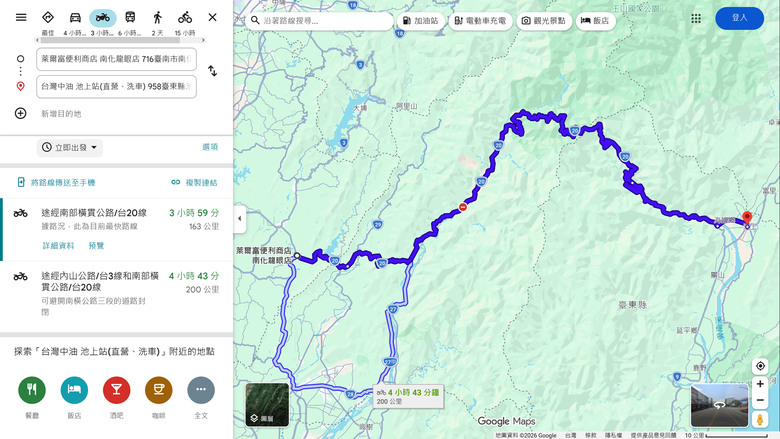The height and width of the screenshot is (439, 780).
Task: Click the search along route field
Action: pos(319,21)
